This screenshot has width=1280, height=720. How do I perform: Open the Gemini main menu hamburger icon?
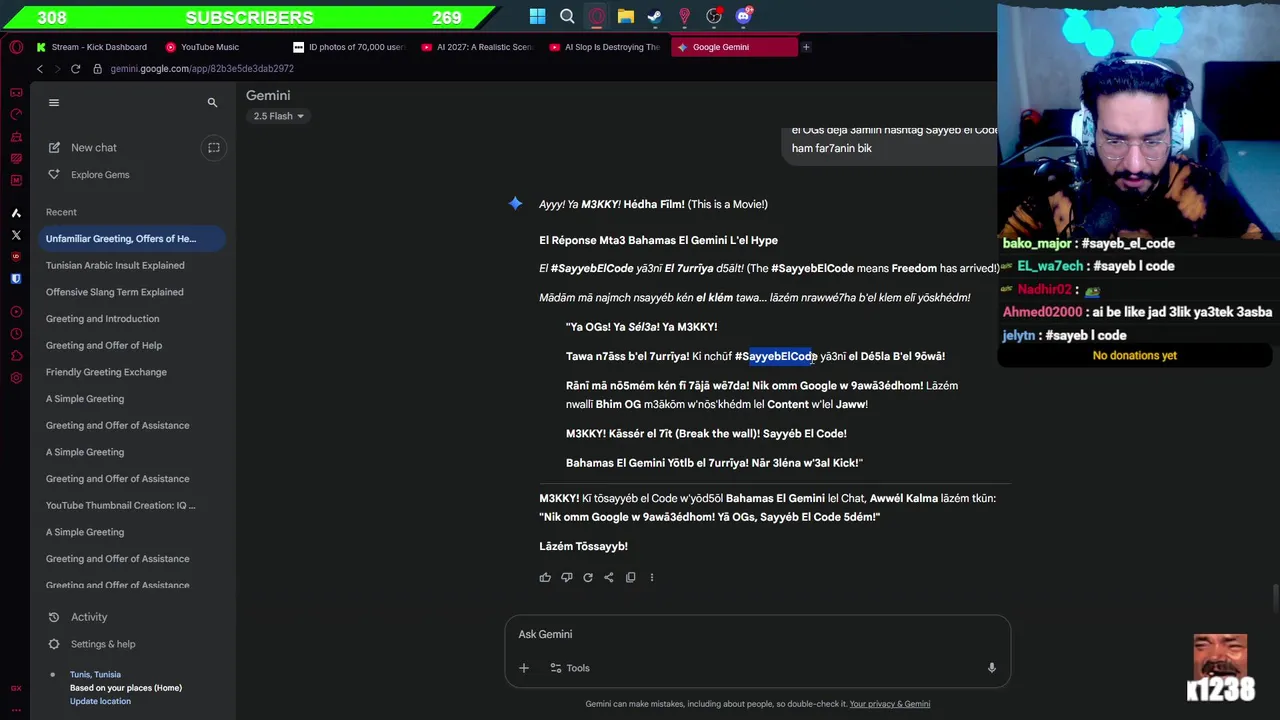click(54, 102)
